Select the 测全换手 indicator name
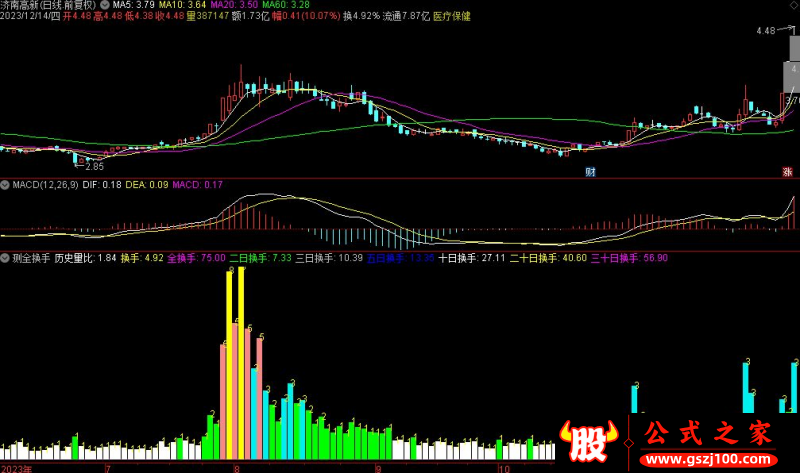Image resolution: width=800 pixels, height=473 pixels. click(31, 258)
